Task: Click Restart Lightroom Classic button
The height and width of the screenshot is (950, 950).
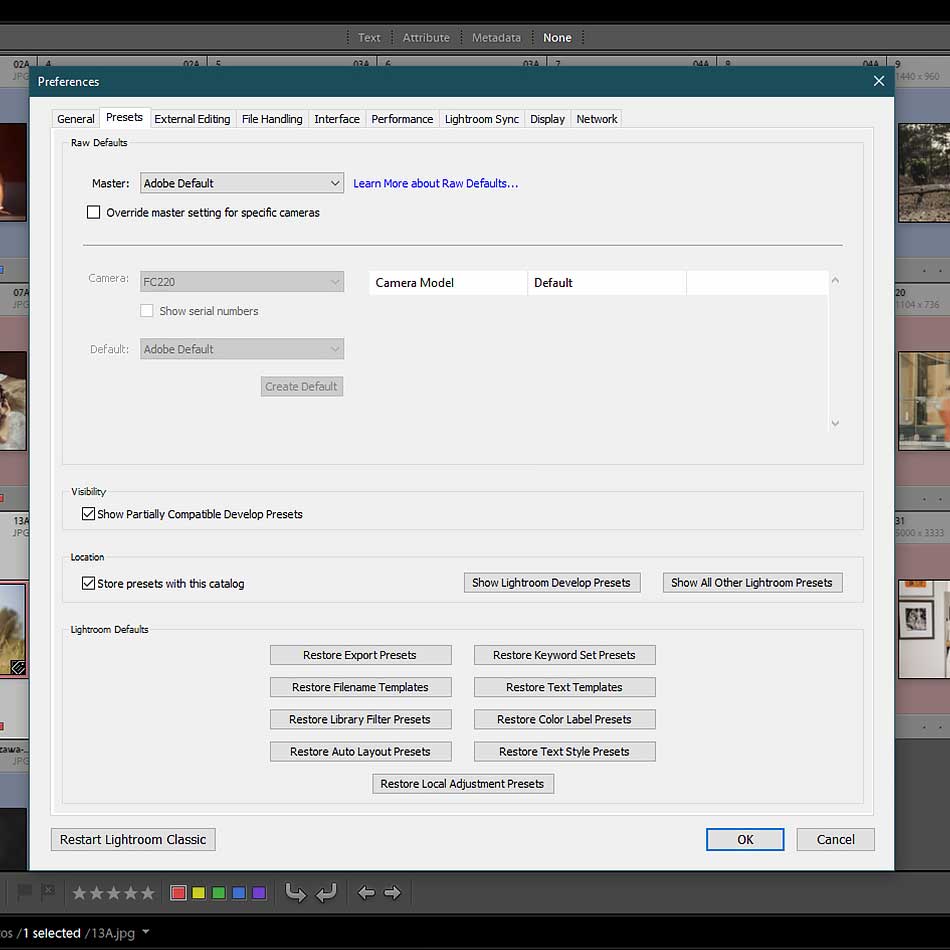Action: (x=133, y=839)
